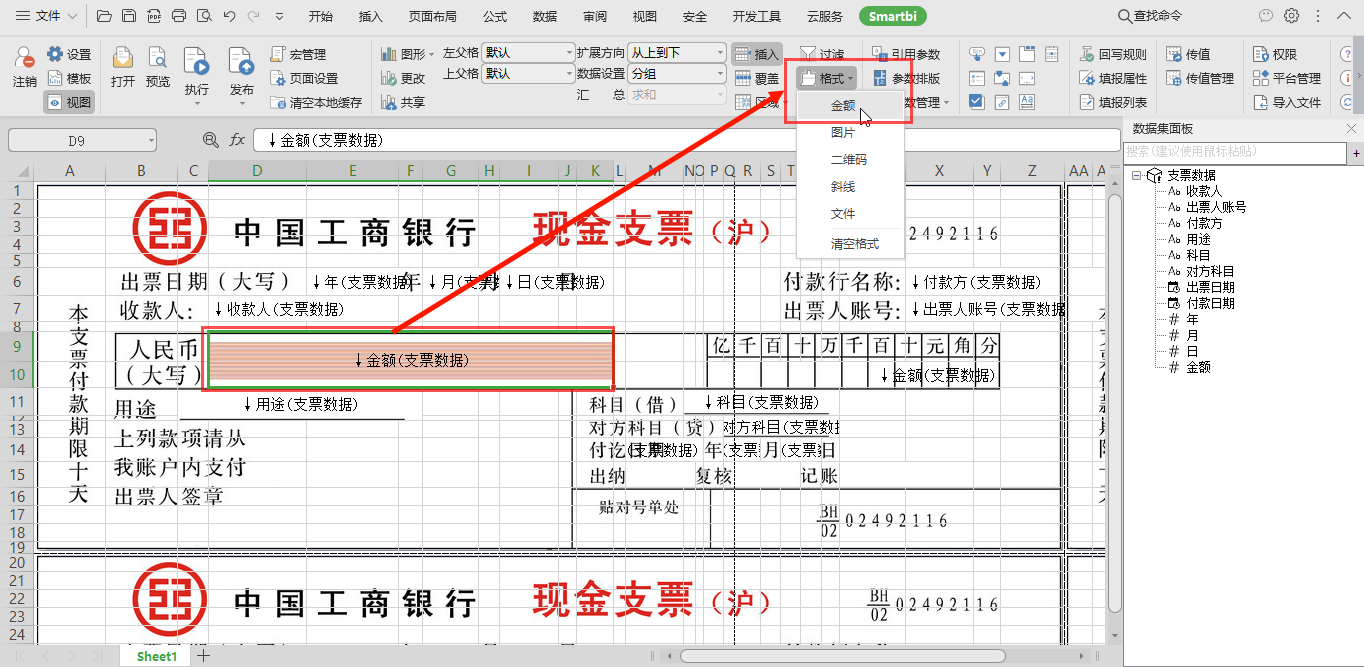Select 清空格式 in the format menu
The image size is (1364, 667).
855,243
